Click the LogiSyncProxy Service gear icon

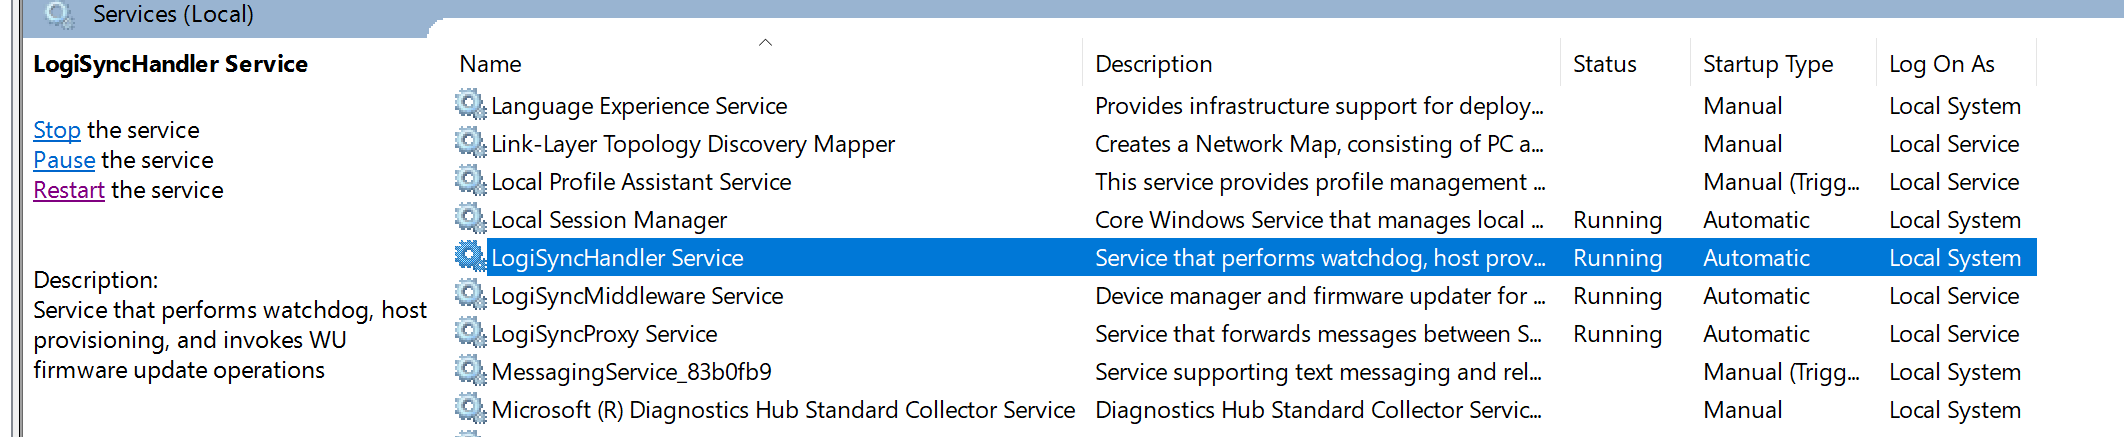pyautogui.click(x=470, y=332)
